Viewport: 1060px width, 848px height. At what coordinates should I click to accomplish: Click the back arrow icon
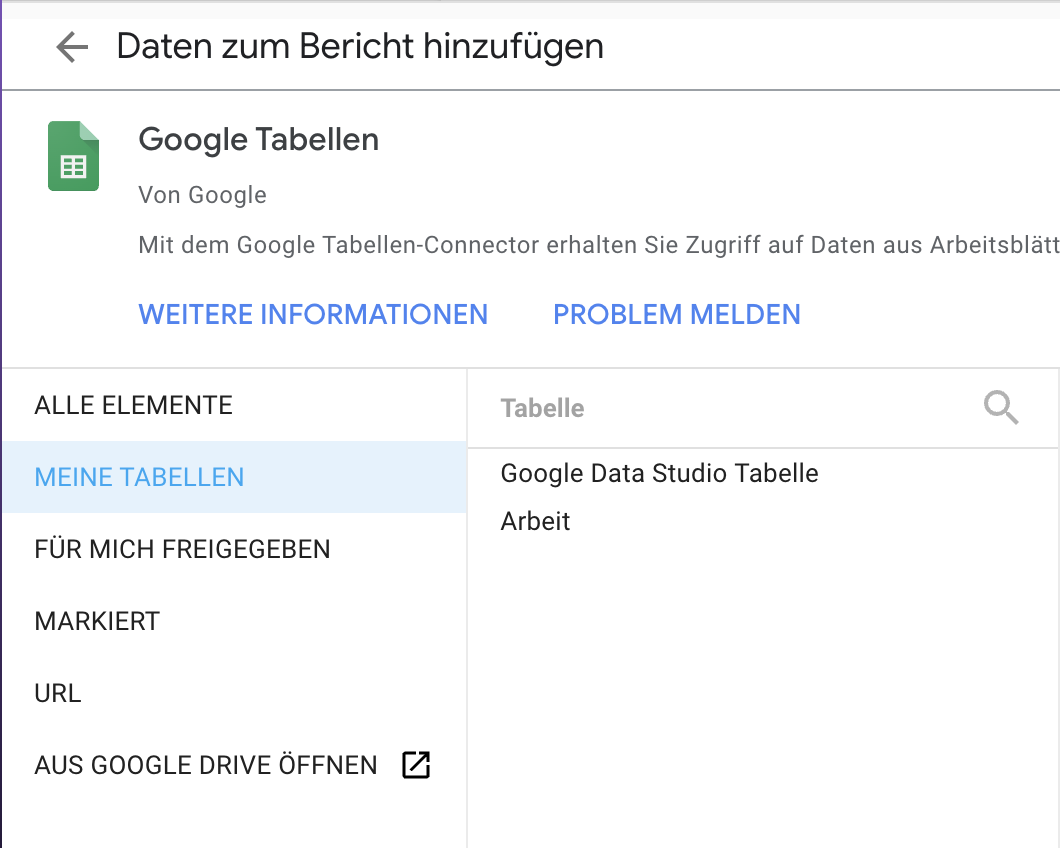72,47
